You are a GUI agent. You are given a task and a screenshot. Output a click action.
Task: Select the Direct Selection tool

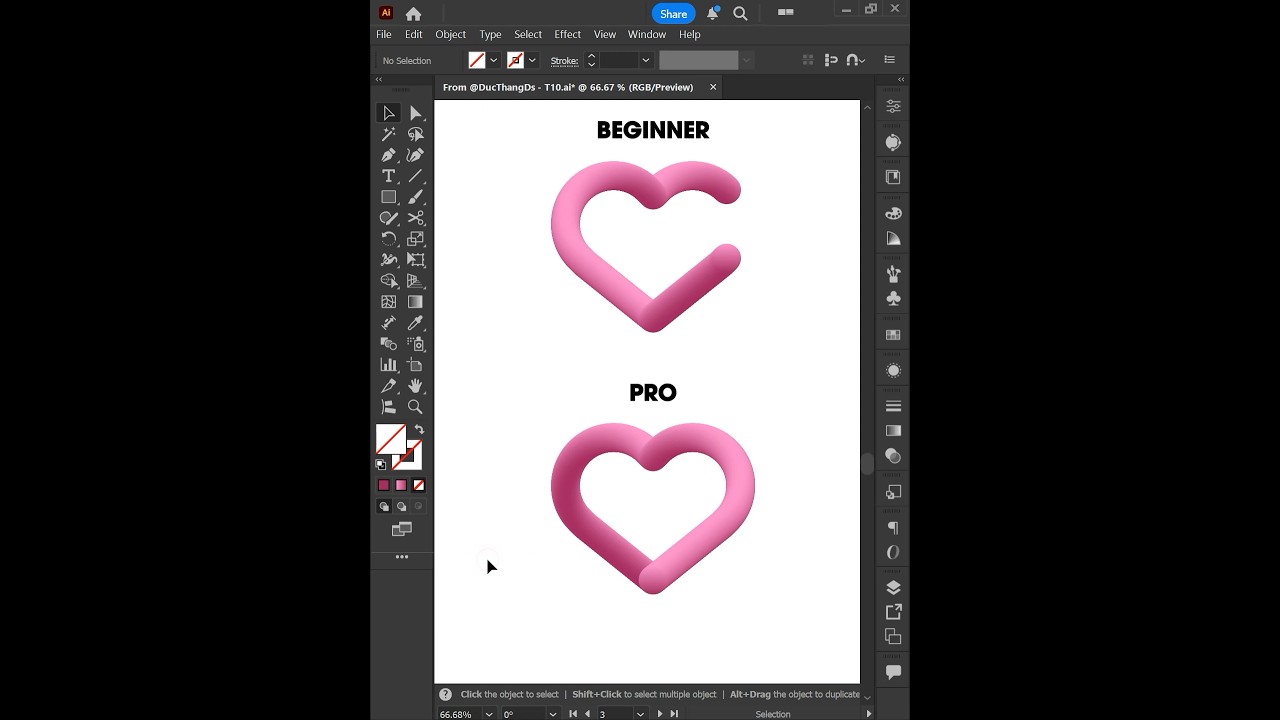point(415,113)
